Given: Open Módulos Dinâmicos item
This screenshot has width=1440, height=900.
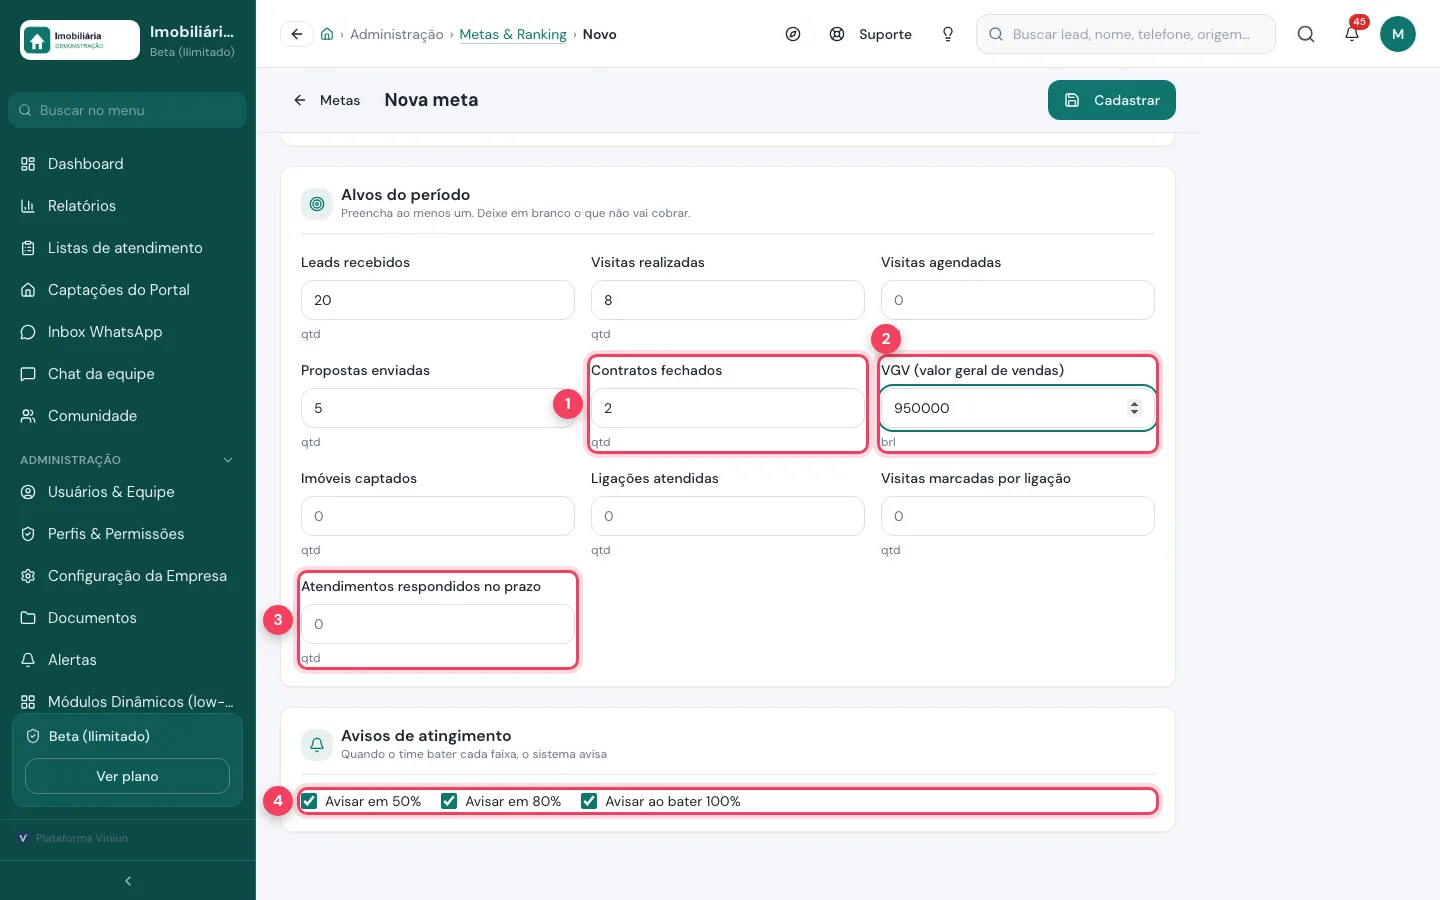Looking at the screenshot, I should [x=128, y=702].
